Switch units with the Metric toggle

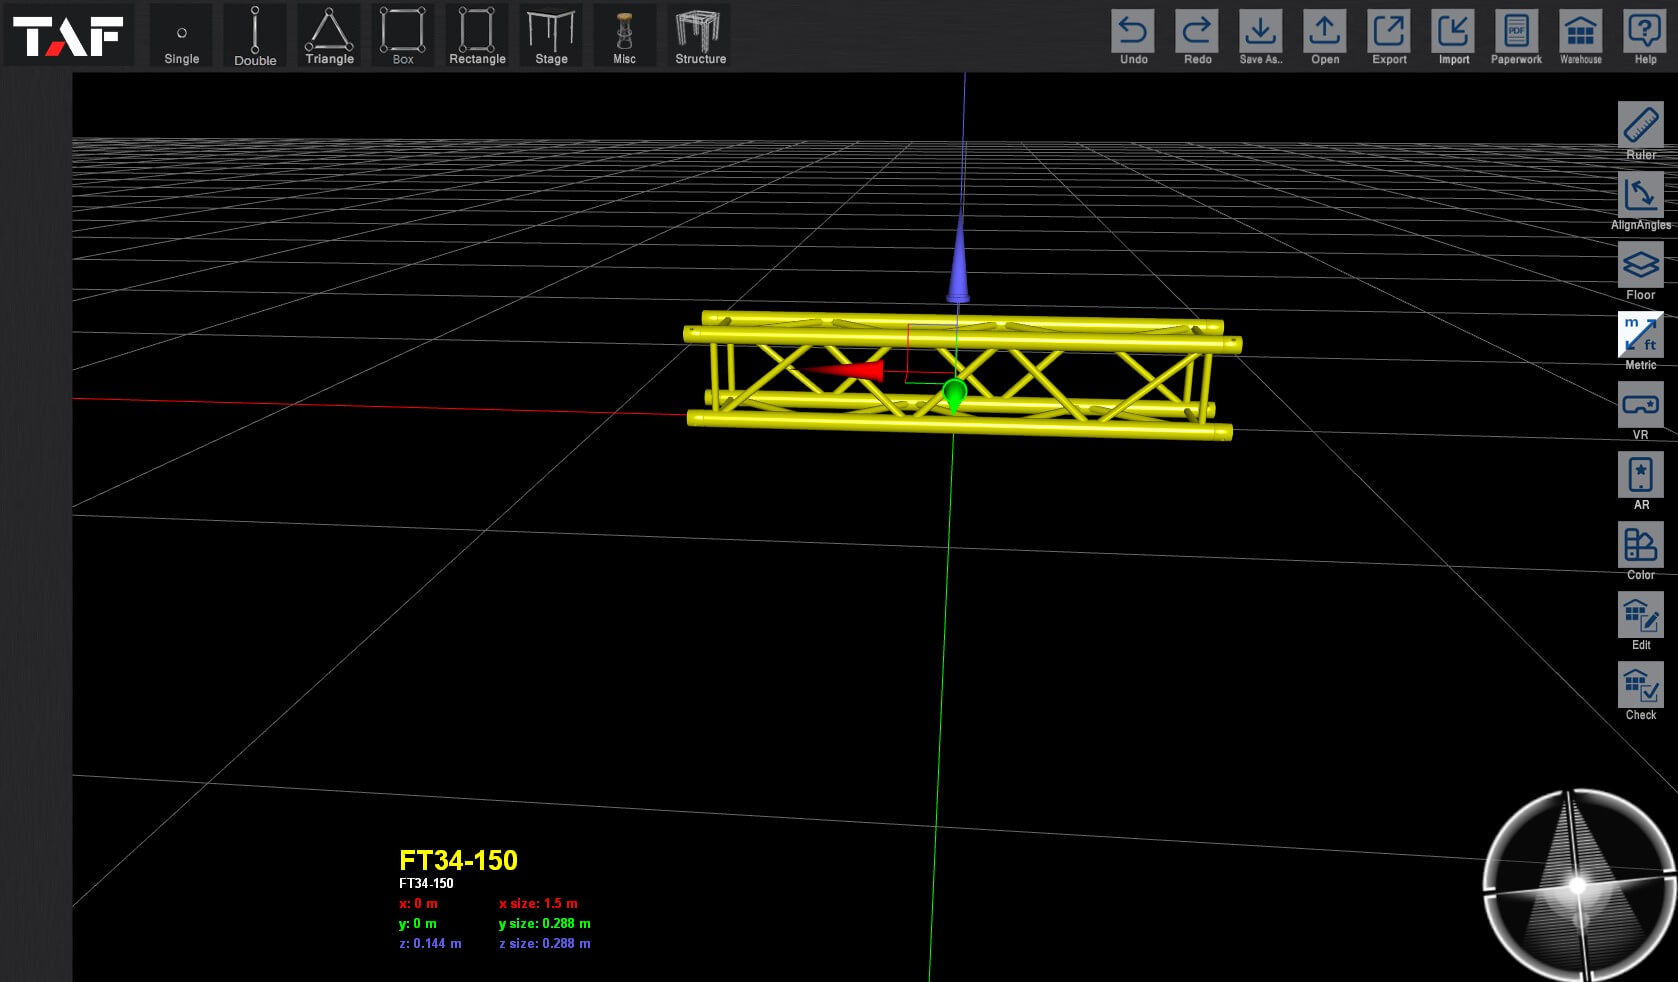[x=1641, y=341]
